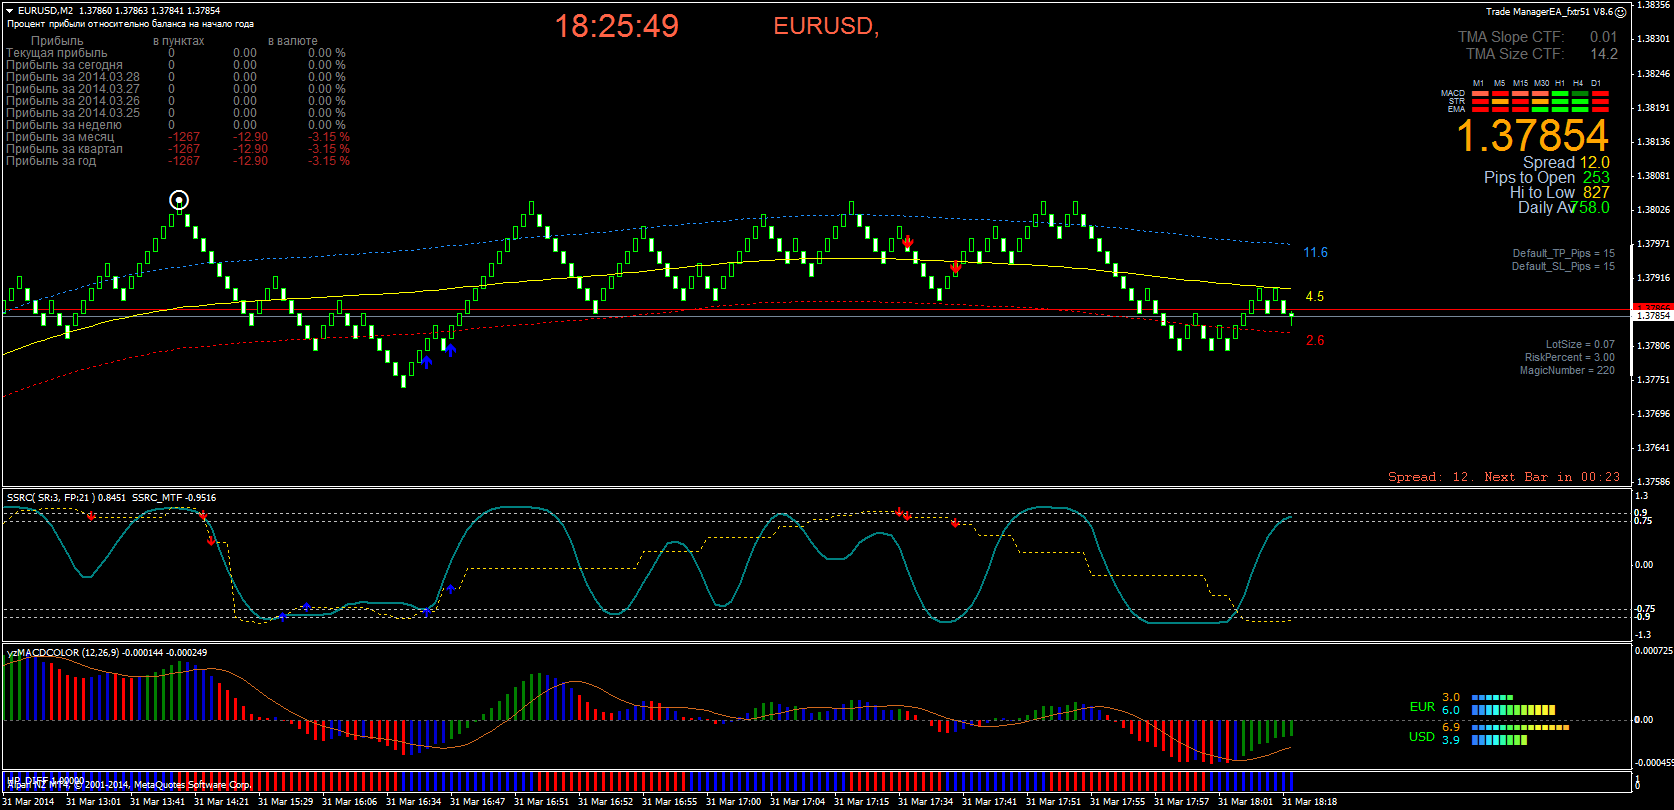This screenshot has width=1674, height=810.
Task: Click the red lower band value 2.6
Action: point(1315,341)
